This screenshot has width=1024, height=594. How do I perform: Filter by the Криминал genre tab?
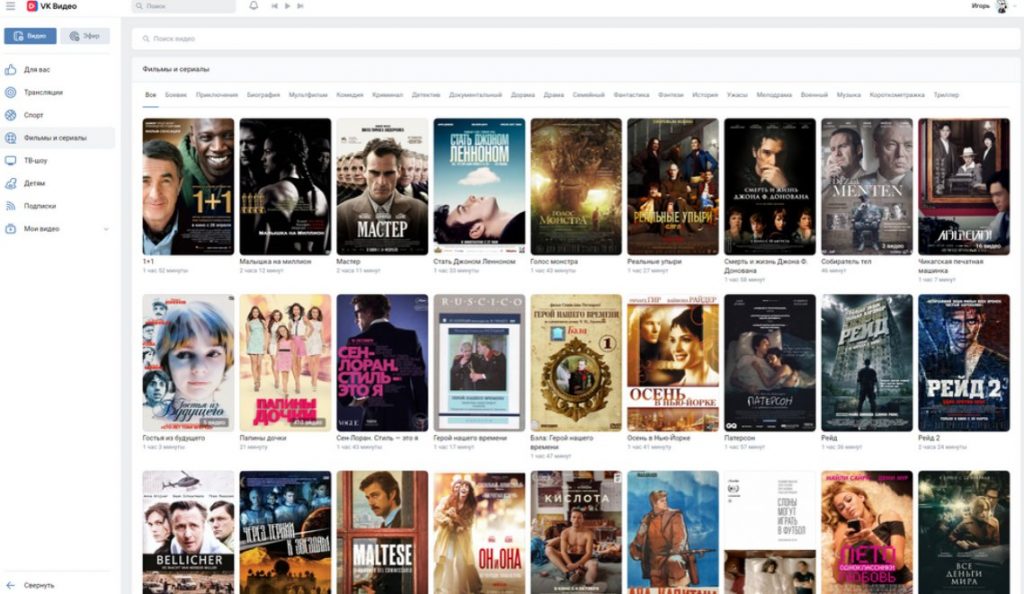coord(387,95)
